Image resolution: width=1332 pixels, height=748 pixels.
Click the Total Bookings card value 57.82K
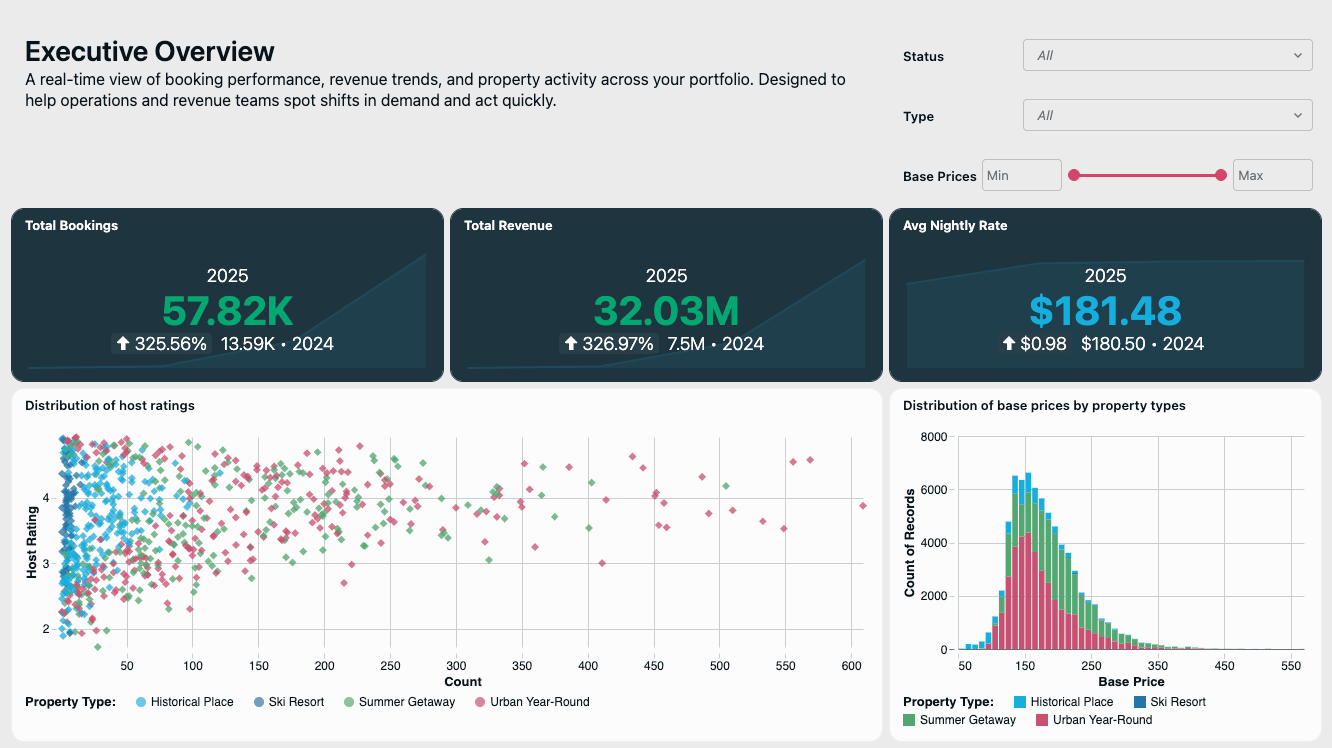pyautogui.click(x=227, y=311)
